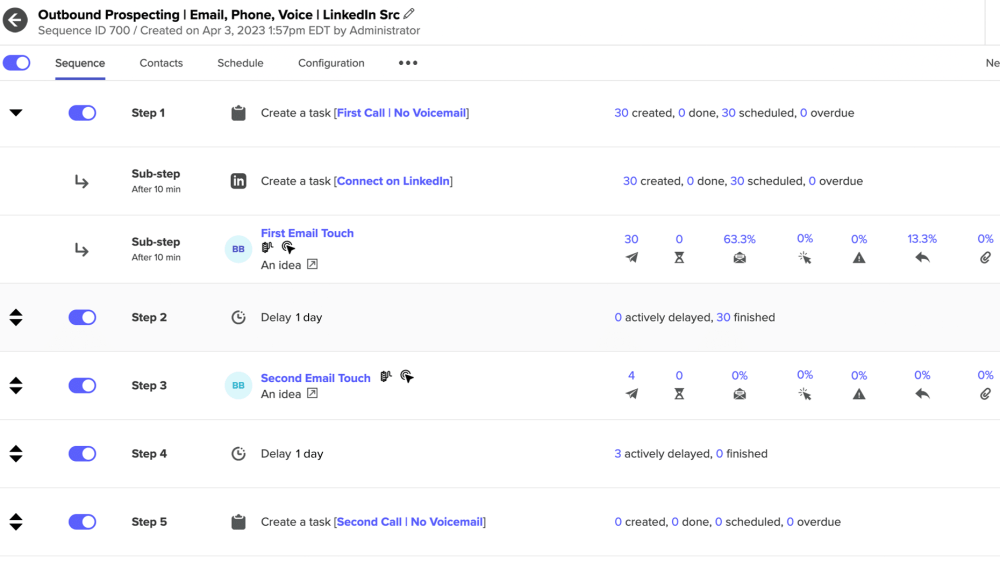The image size is (1000, 562).
Task: Collapse Step 1 using the triangle arrow
Action: click(16, 113)
